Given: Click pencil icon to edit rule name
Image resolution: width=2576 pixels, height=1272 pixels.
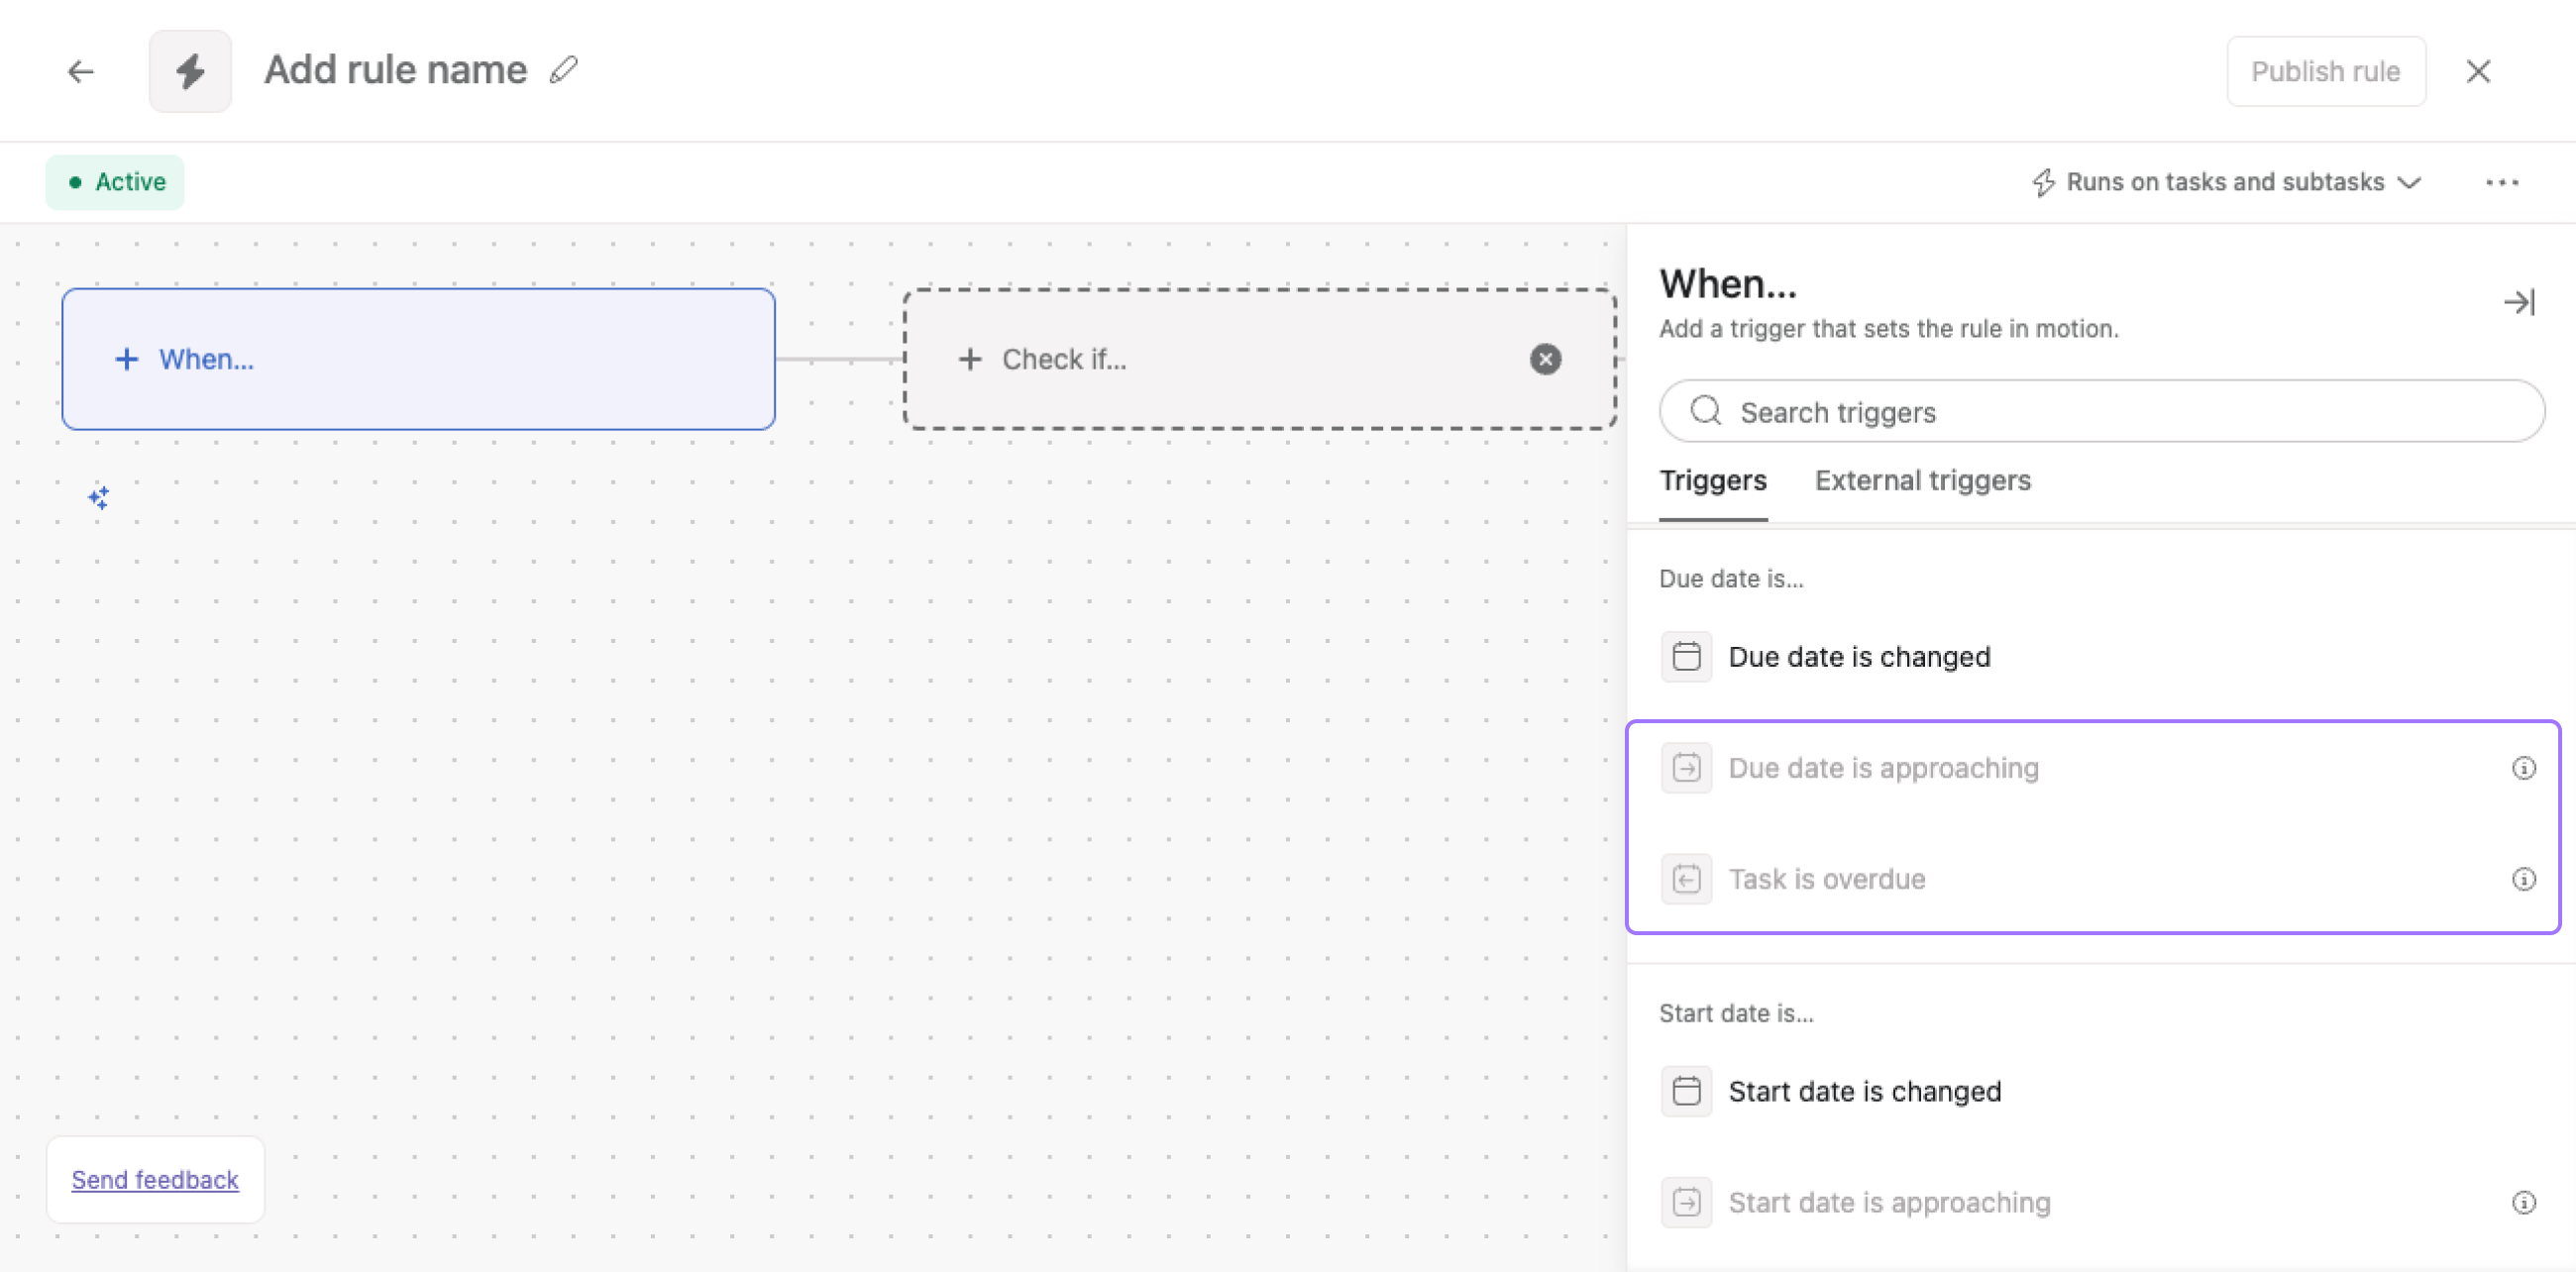Looking at the screenshot, I should 564,70.
